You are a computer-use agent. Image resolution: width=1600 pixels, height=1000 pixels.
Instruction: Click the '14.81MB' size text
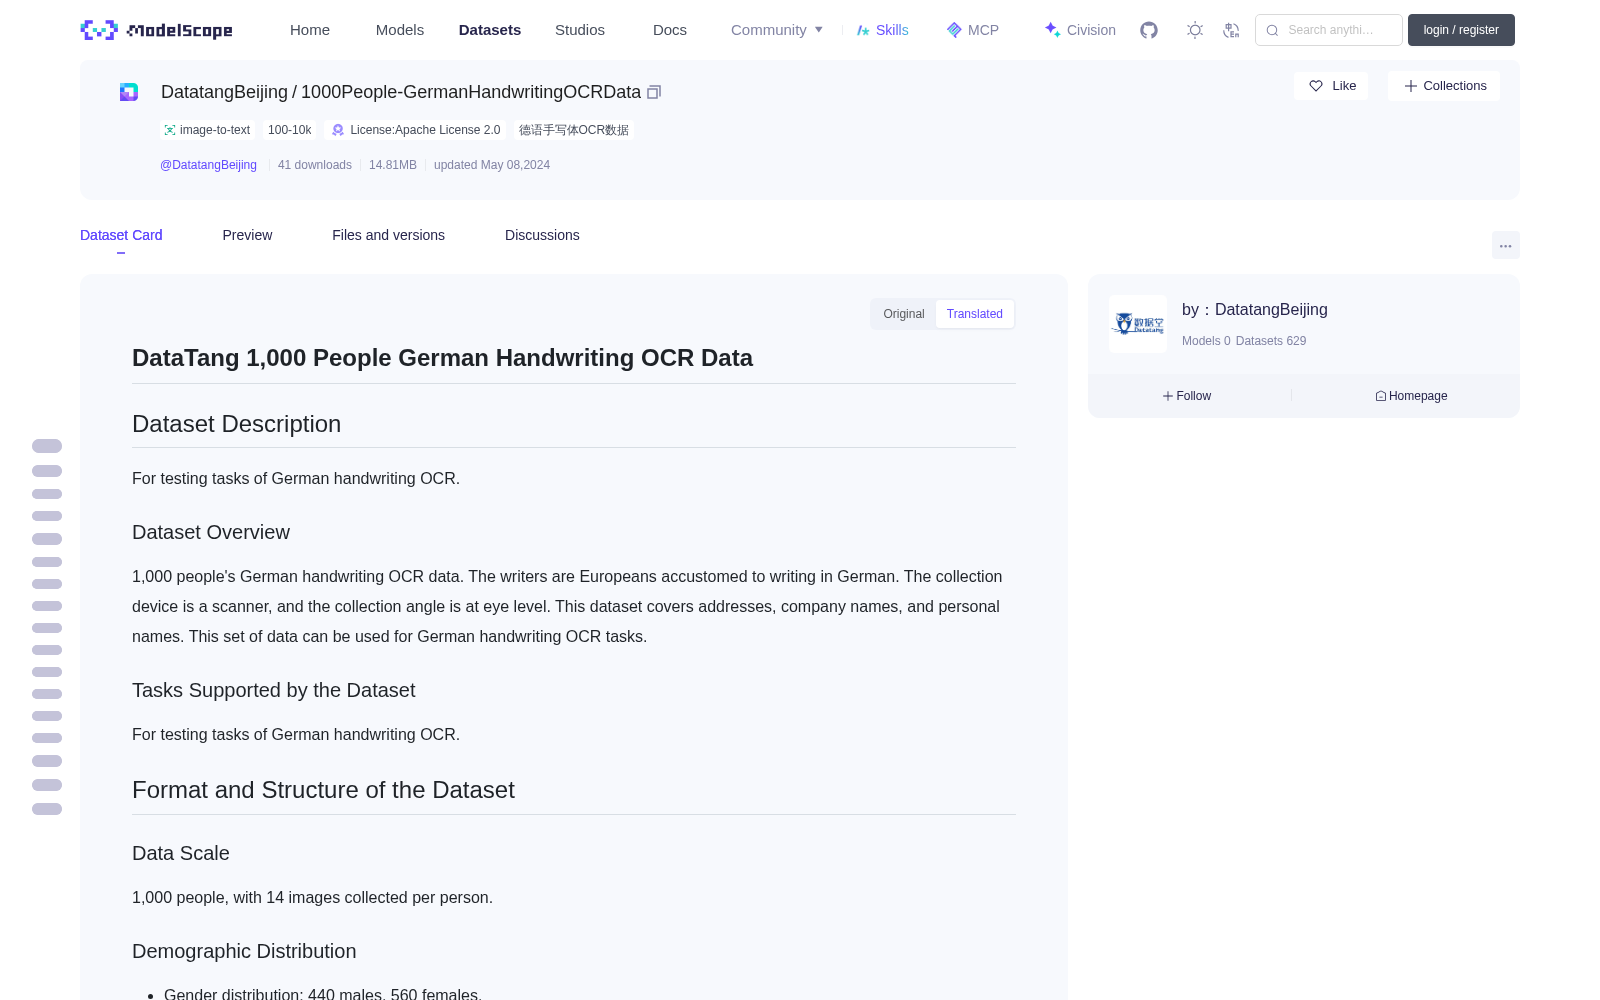tap(393, 165)
